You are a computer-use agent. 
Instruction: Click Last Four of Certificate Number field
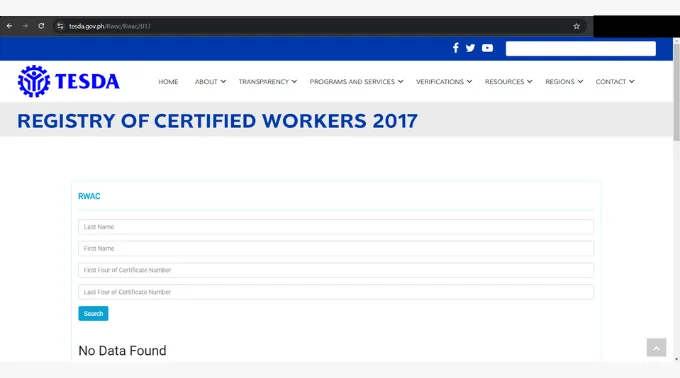point(336,292)
